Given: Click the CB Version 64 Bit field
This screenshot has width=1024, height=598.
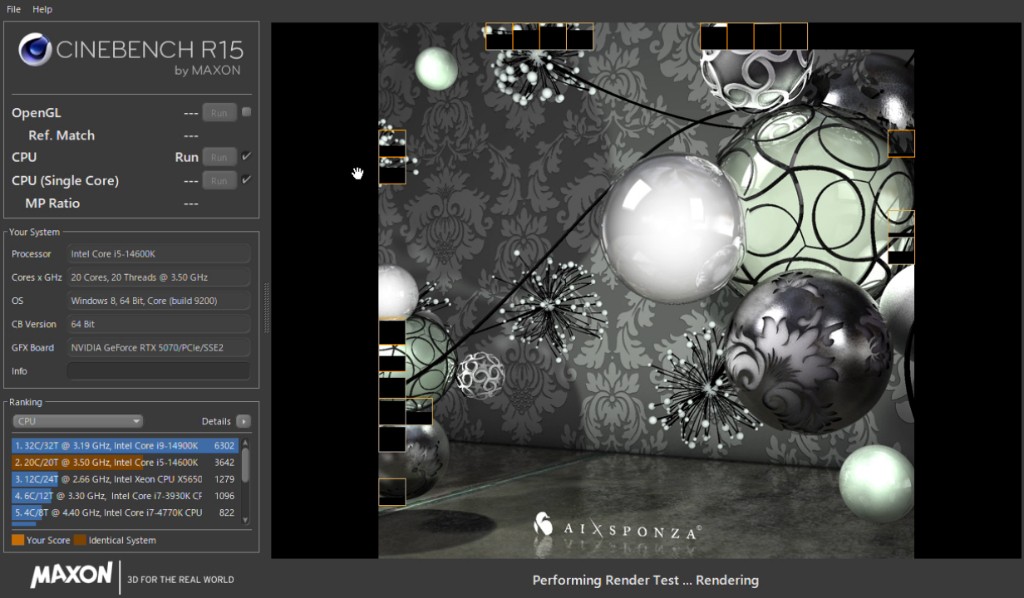Looking at the screenshot, I should point(159,324).
